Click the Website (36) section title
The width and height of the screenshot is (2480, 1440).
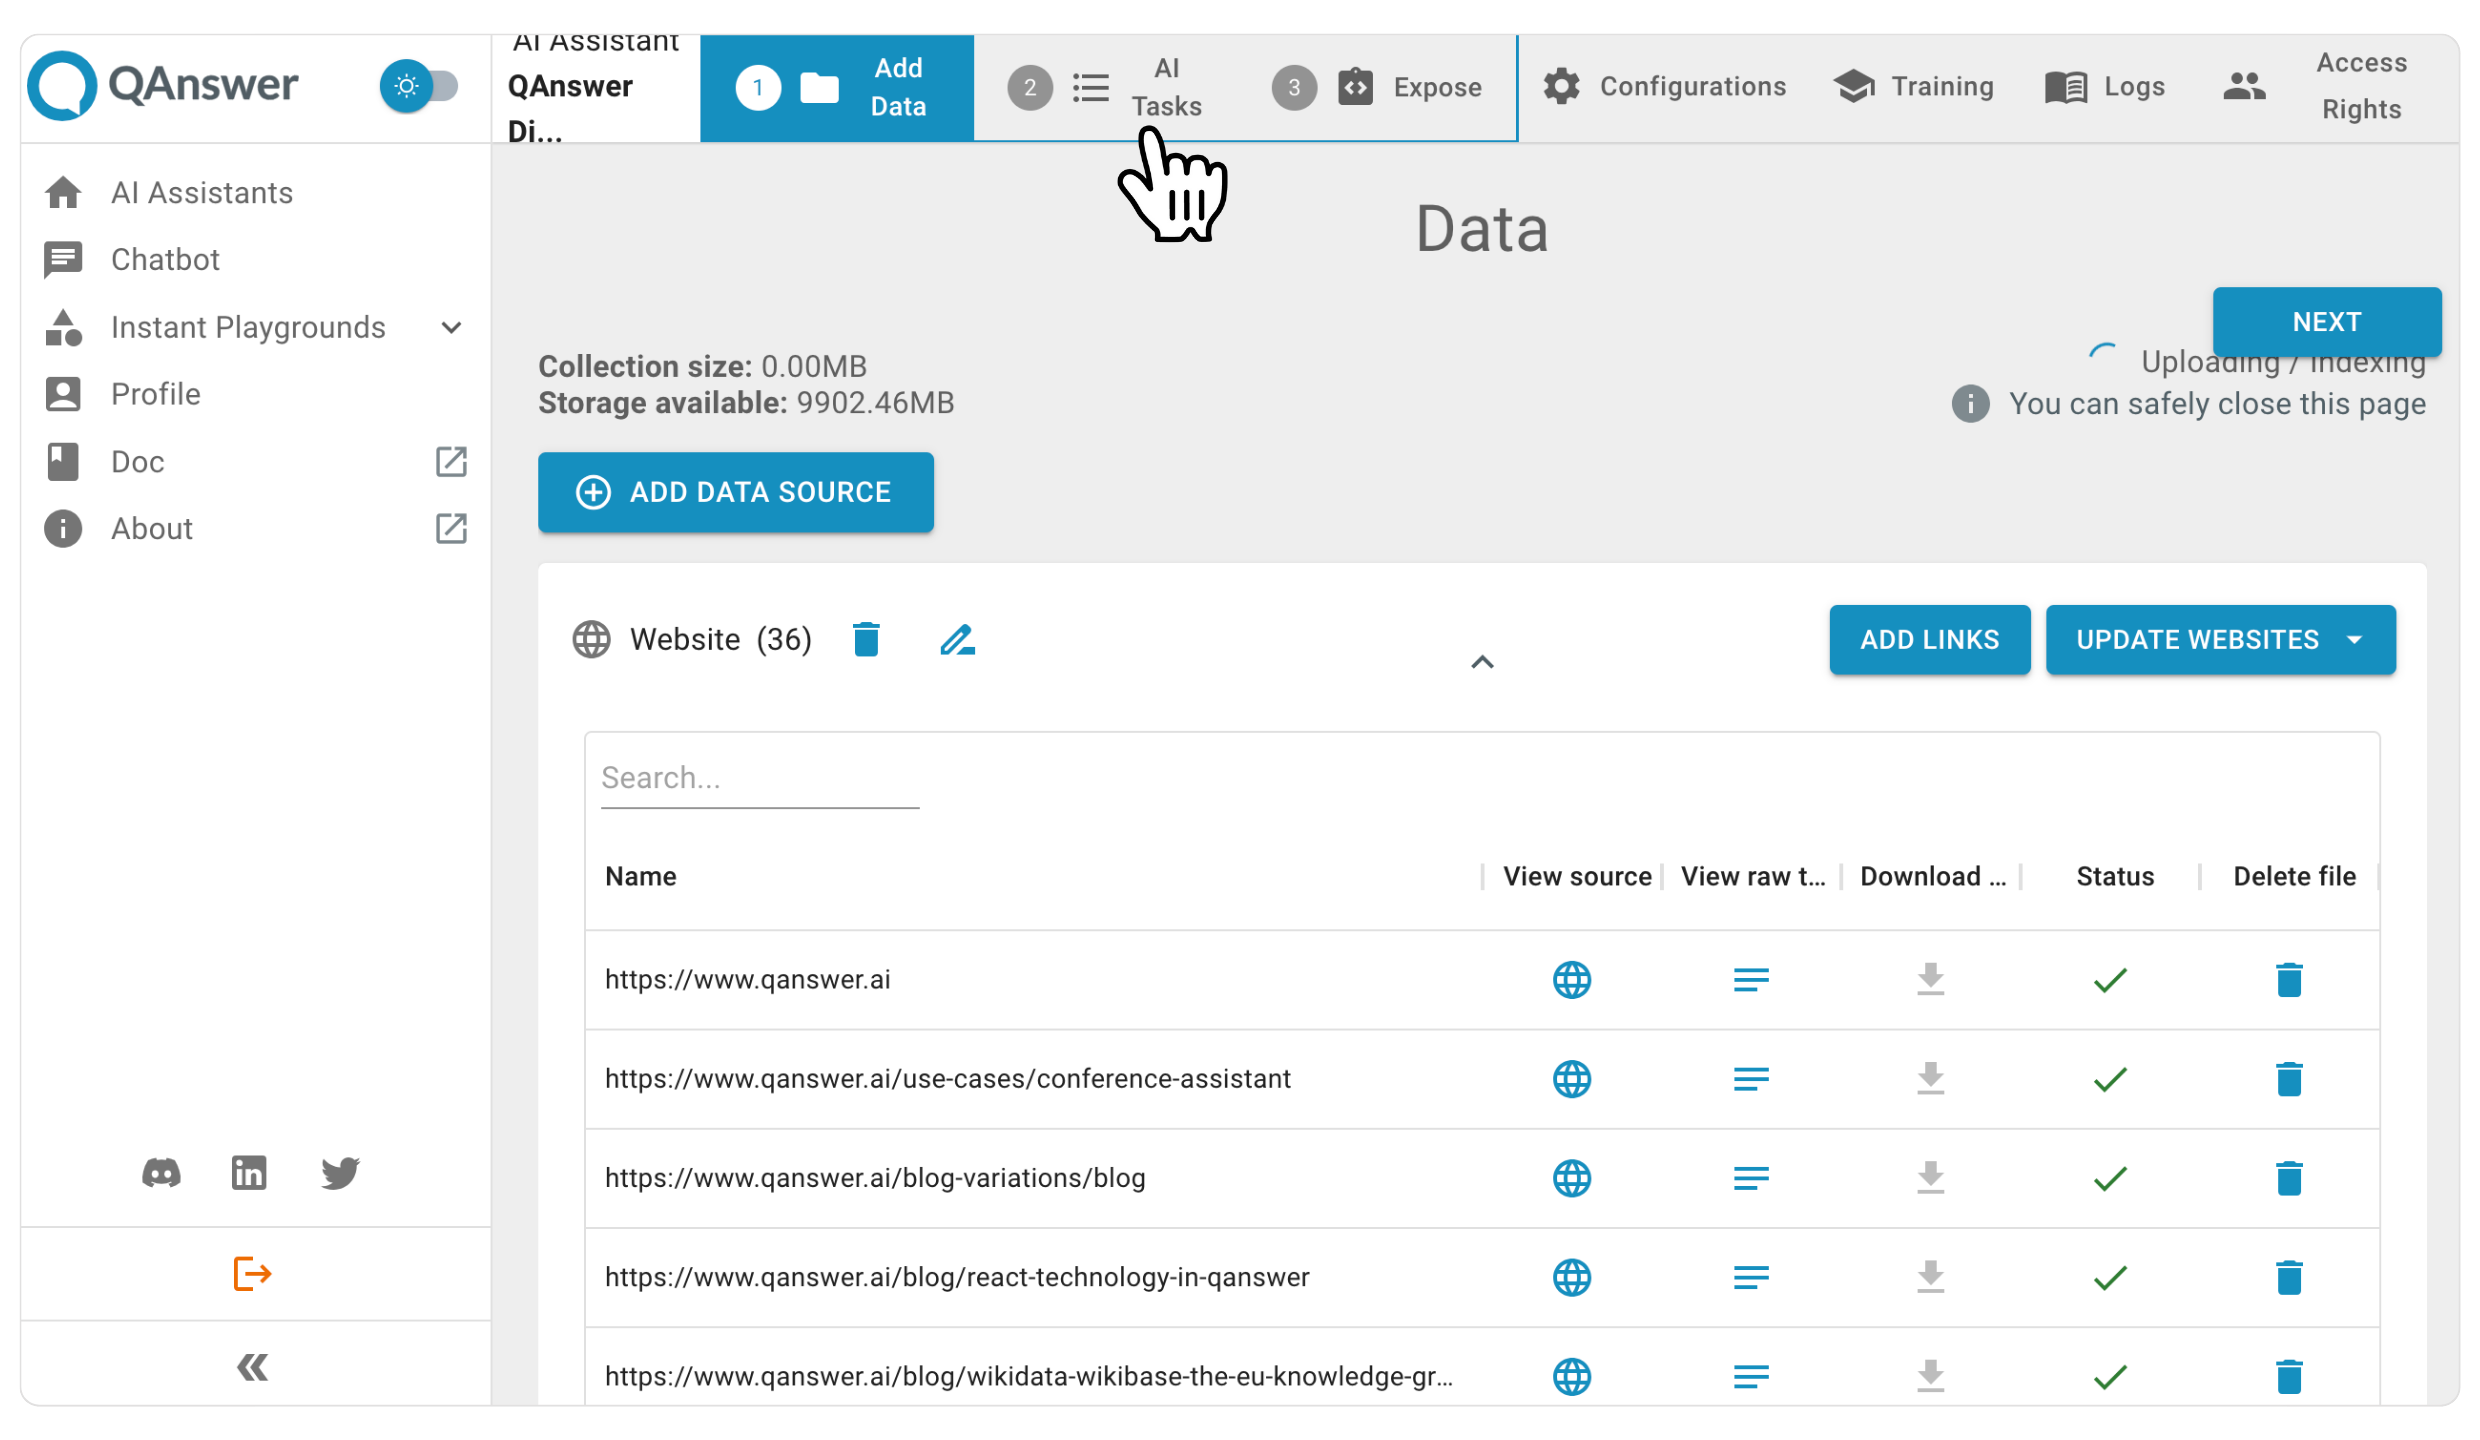(x=720, y=639)
